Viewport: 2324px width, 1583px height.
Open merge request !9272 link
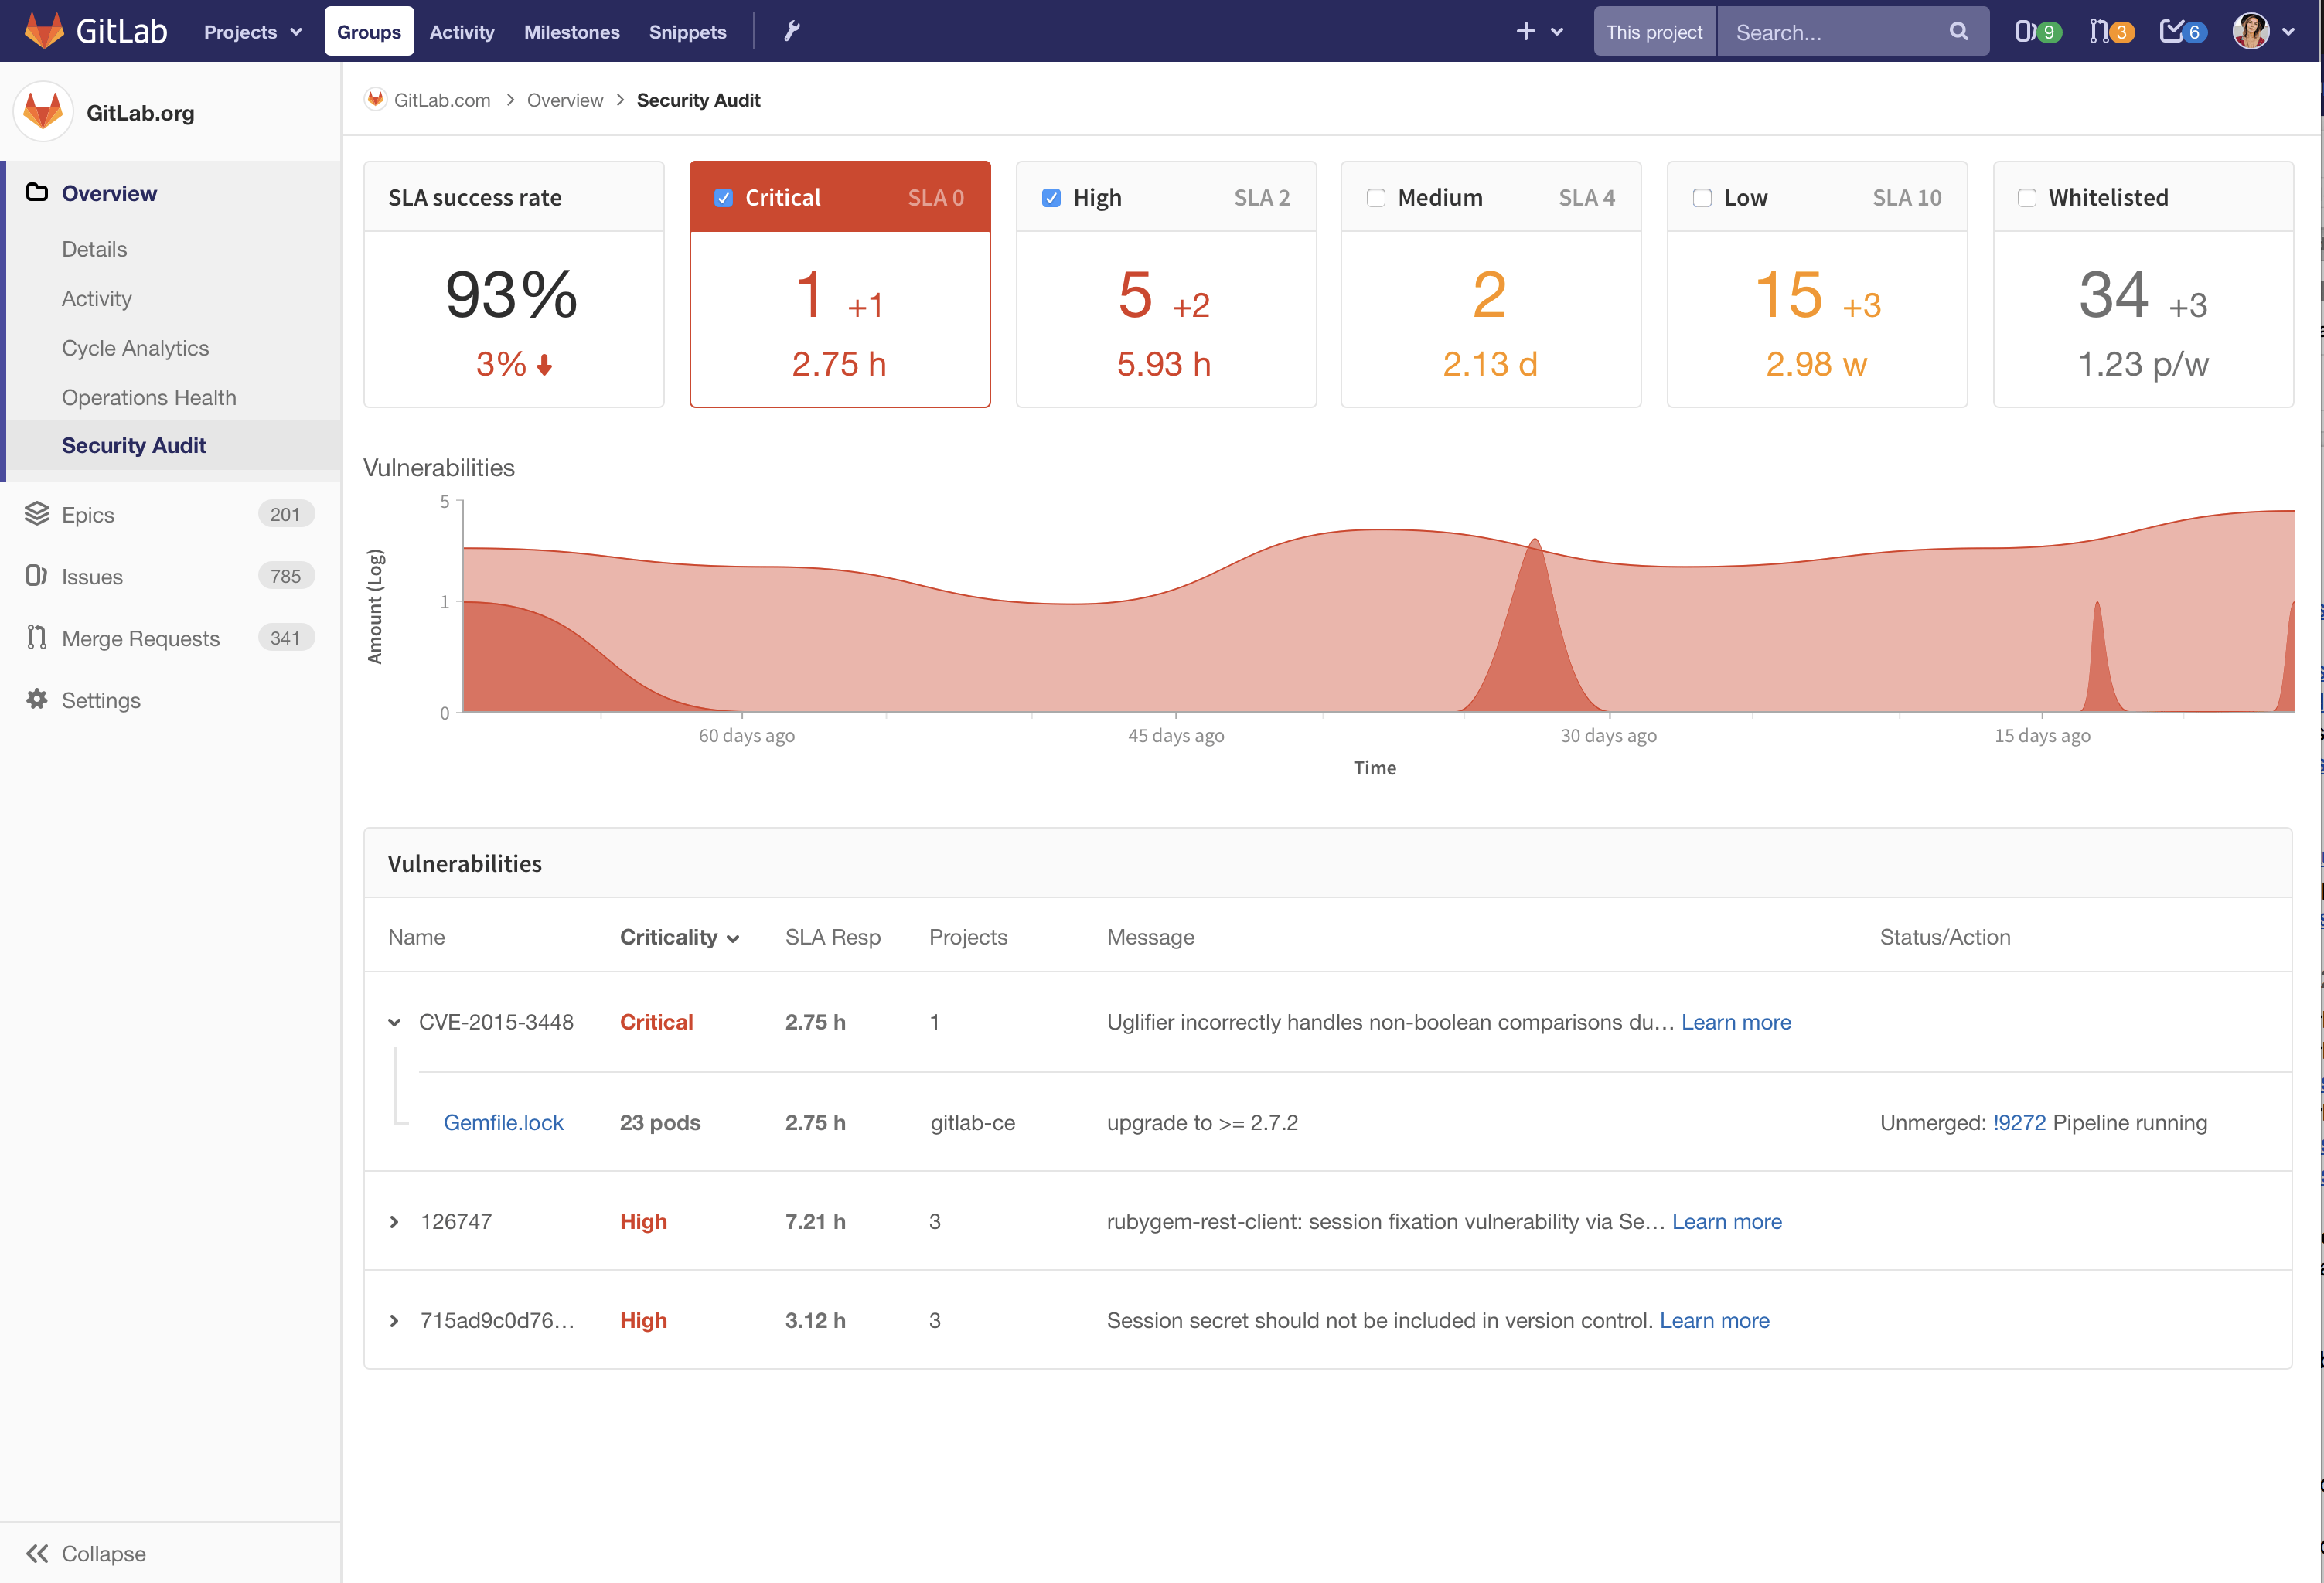coord(2019,1122)
